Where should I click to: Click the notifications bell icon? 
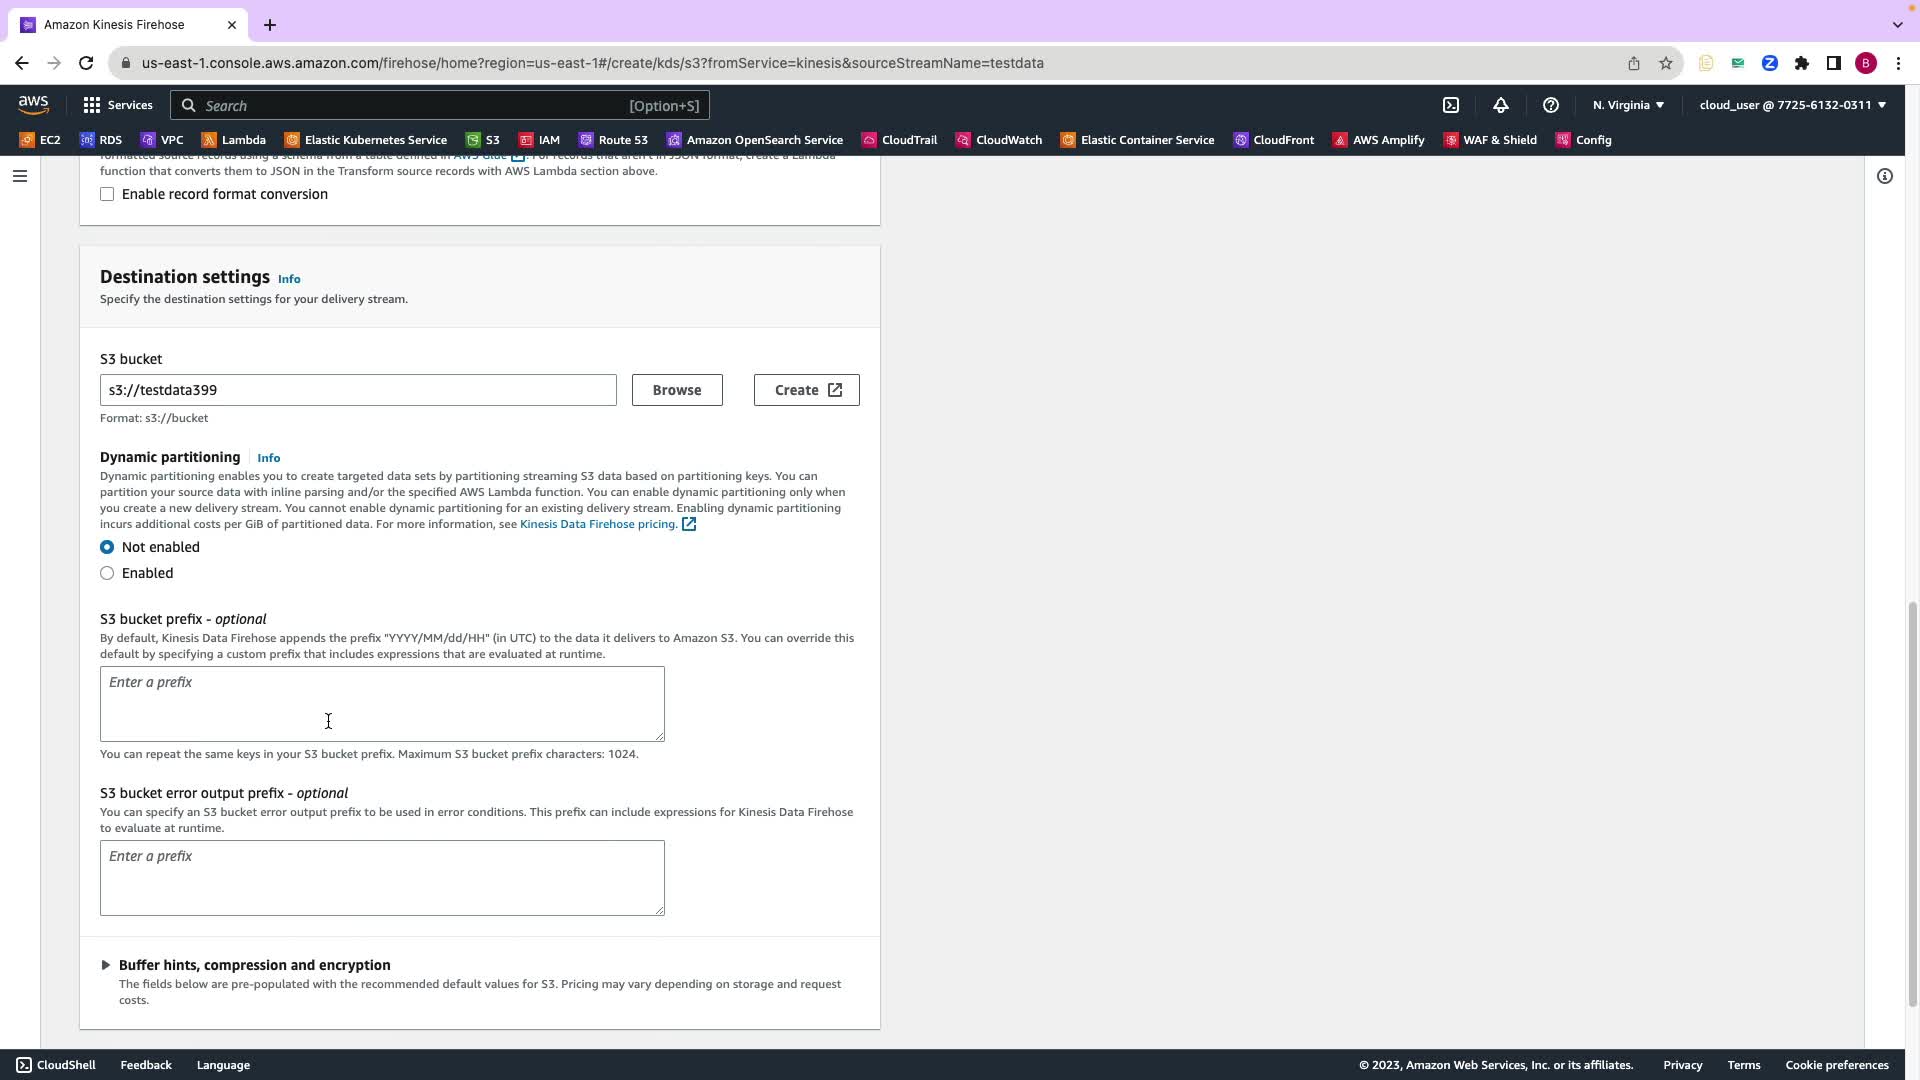click(x=1501, y=105)
